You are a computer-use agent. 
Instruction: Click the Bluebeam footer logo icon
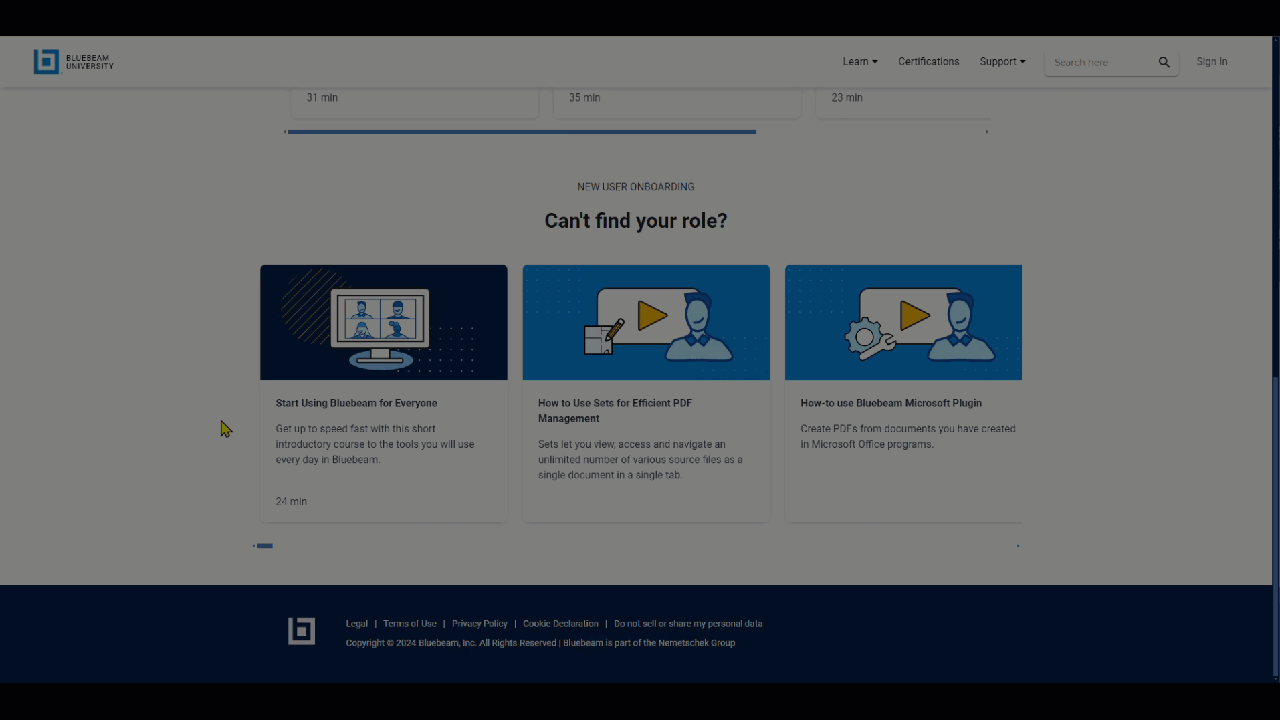tap(301, 631)
